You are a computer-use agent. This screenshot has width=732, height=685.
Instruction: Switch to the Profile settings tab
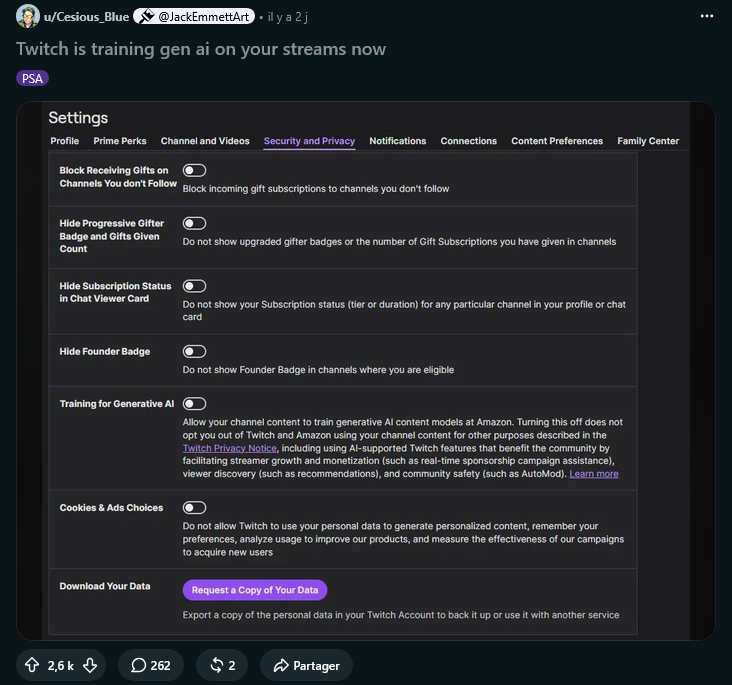coord(64,141)
